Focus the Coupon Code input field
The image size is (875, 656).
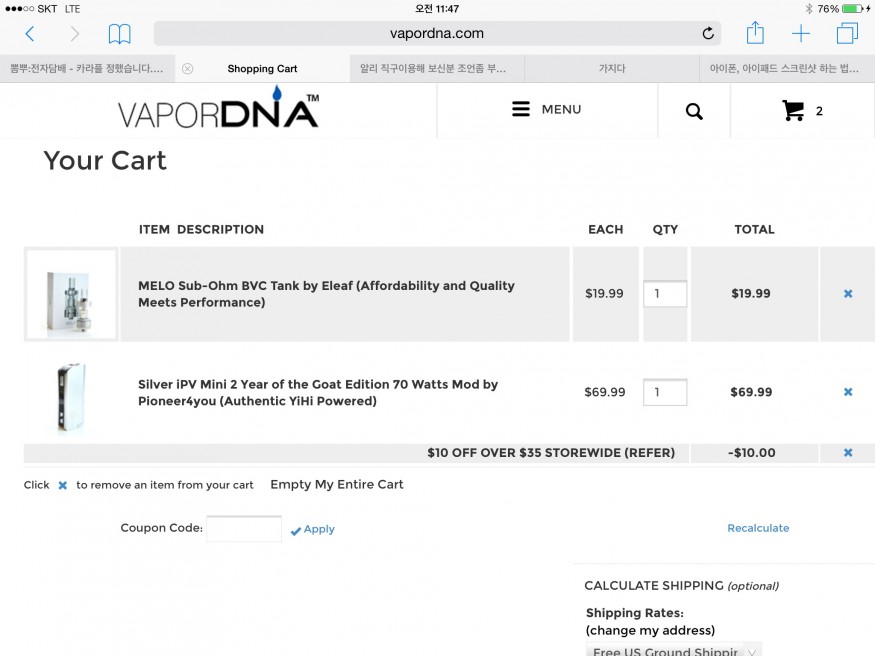(x=244, y=528)
